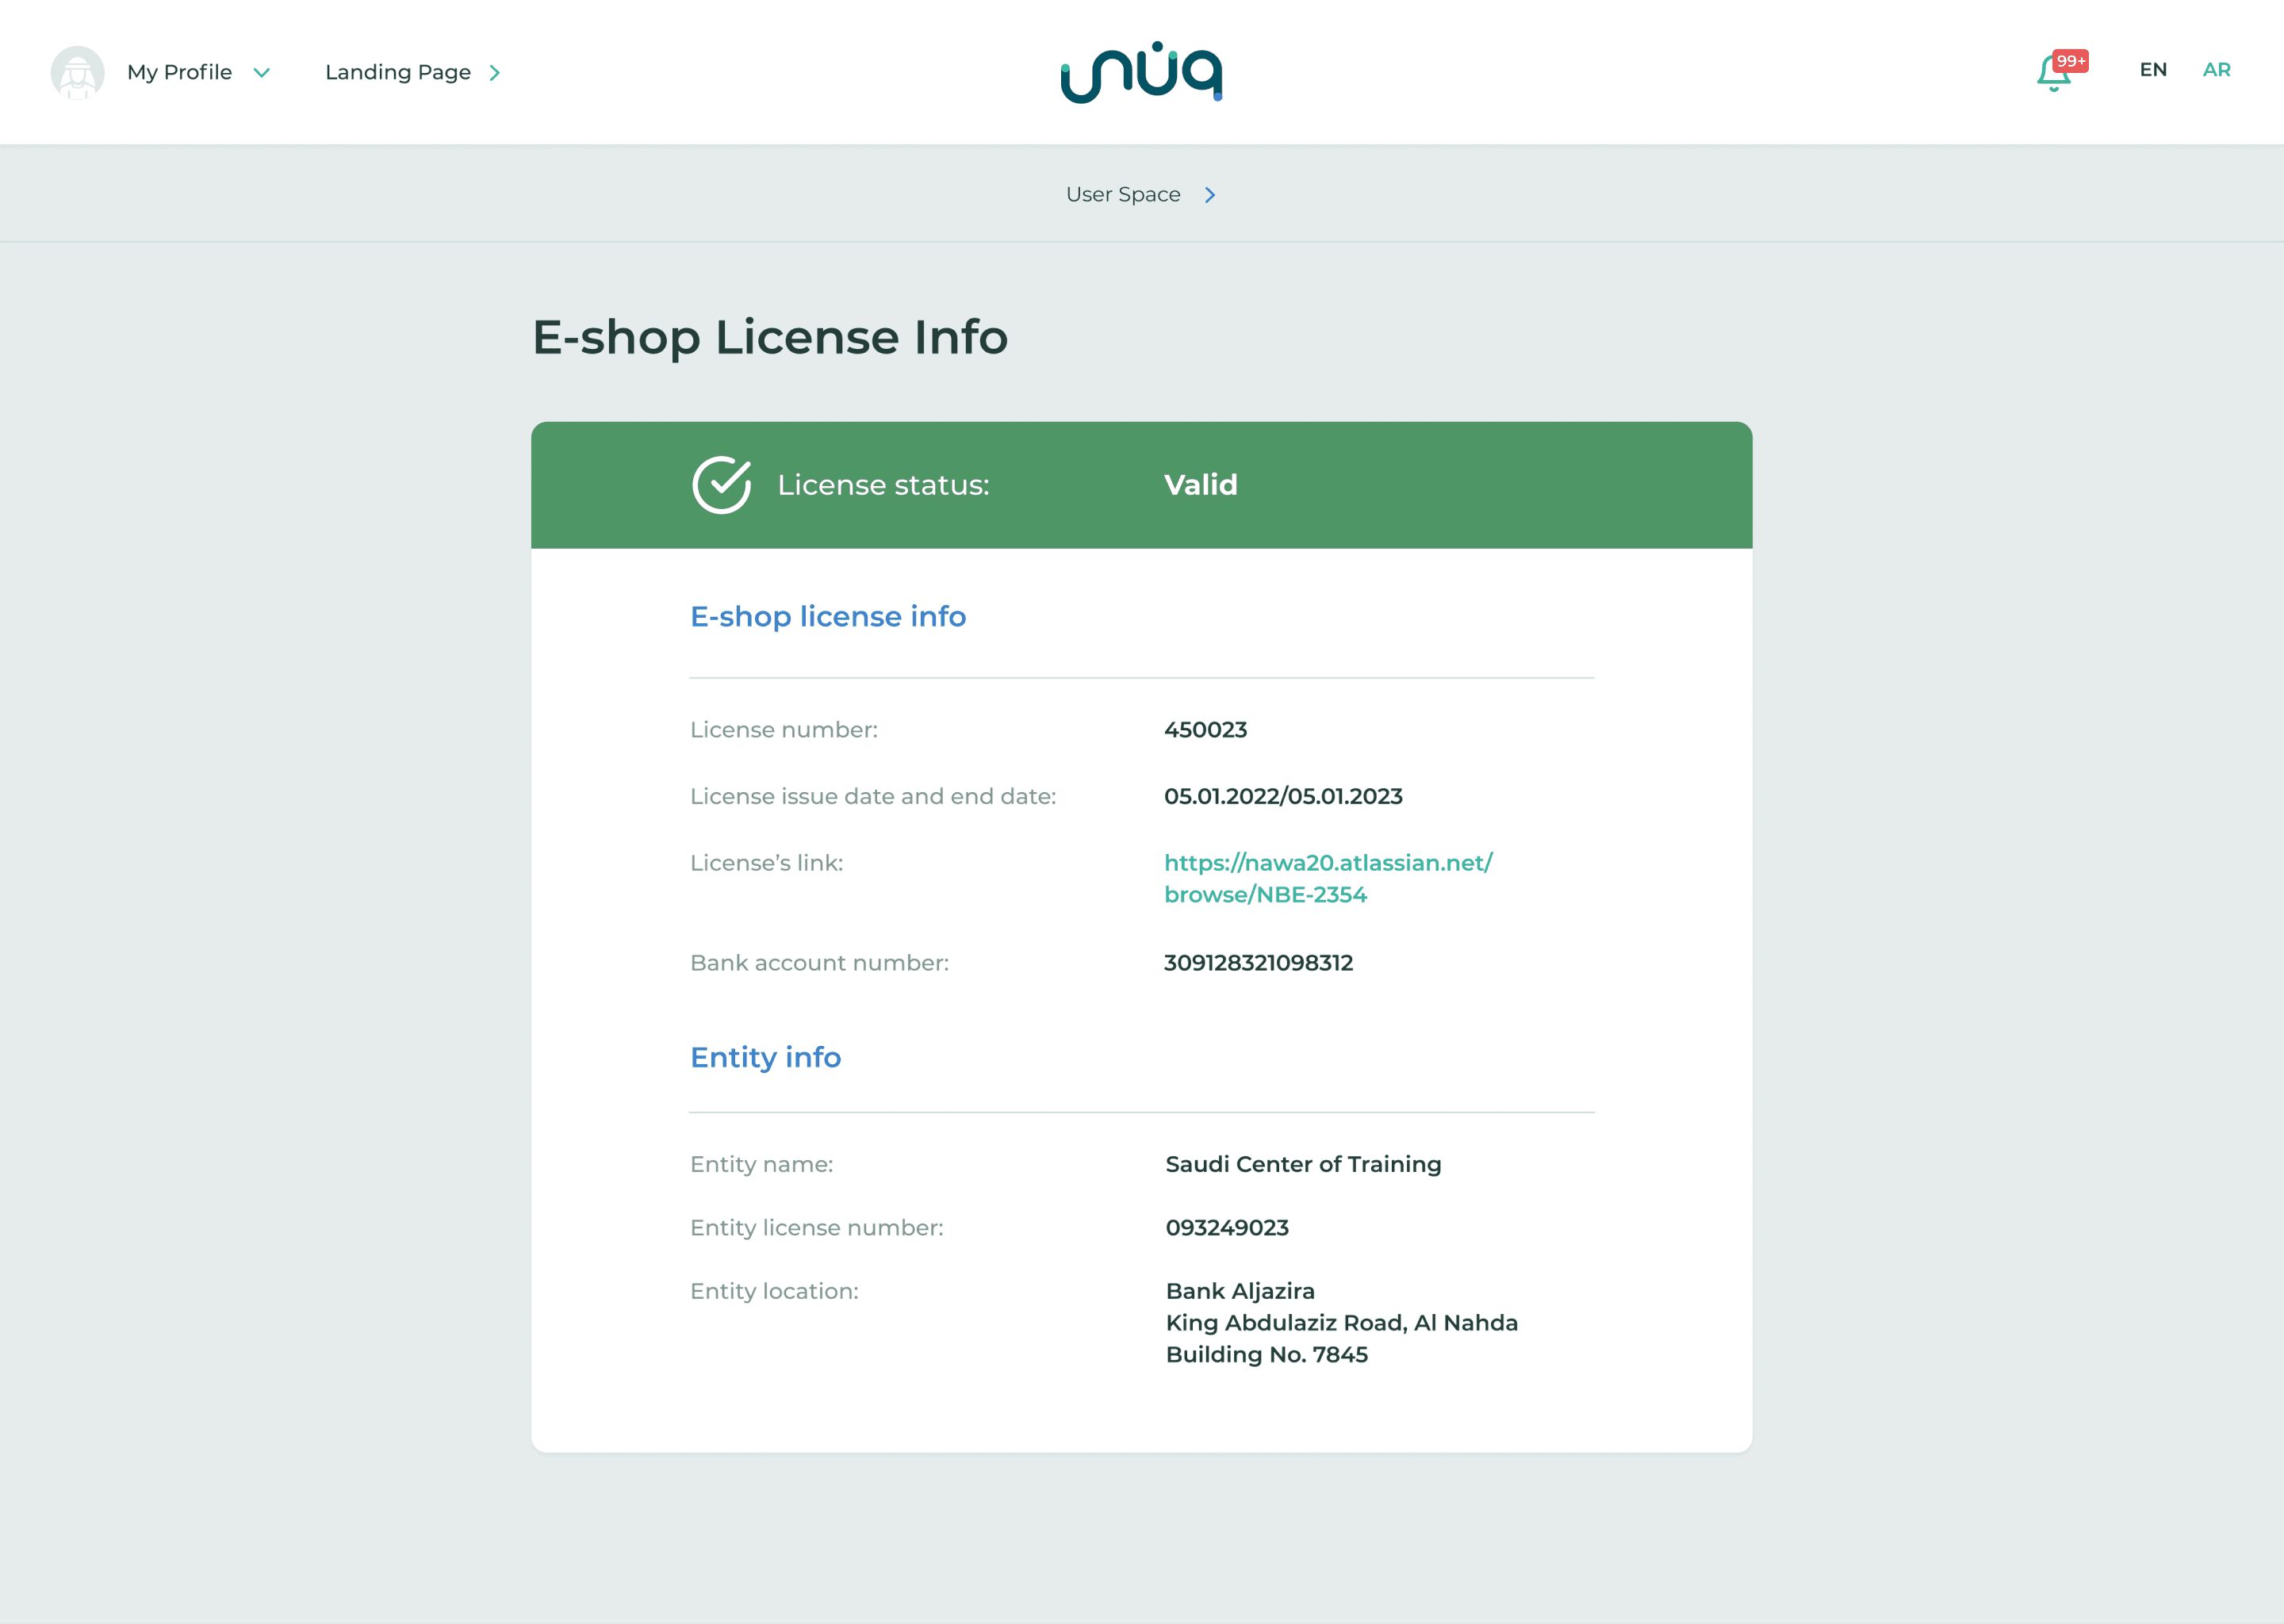Click the Saudi Center of Training name
2284x1624 pixels.
1303,1164
